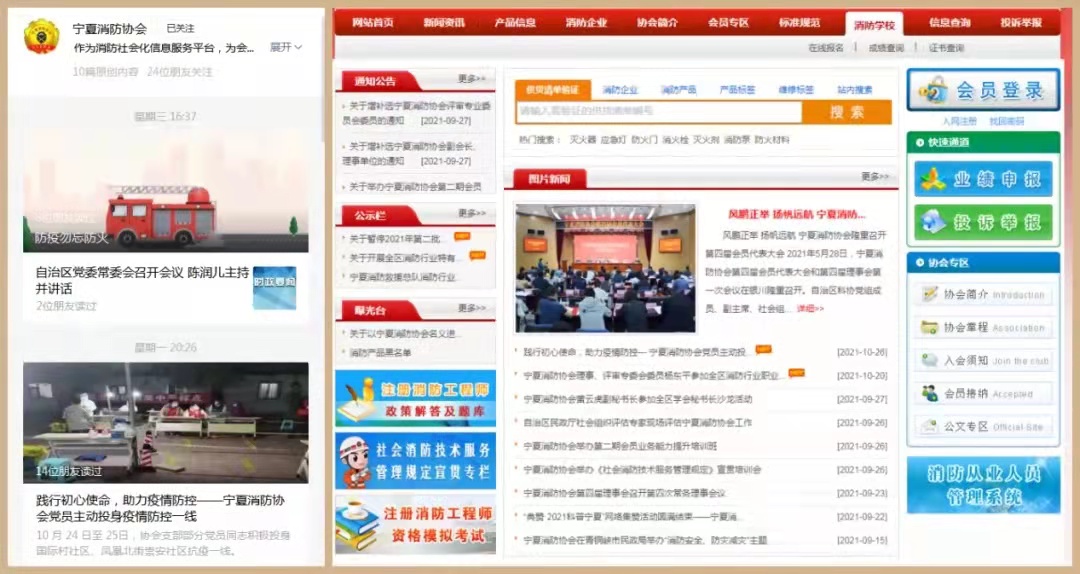Open 协会简介 Introduction in the 协会专区 sidebar

tap(983, 294)
